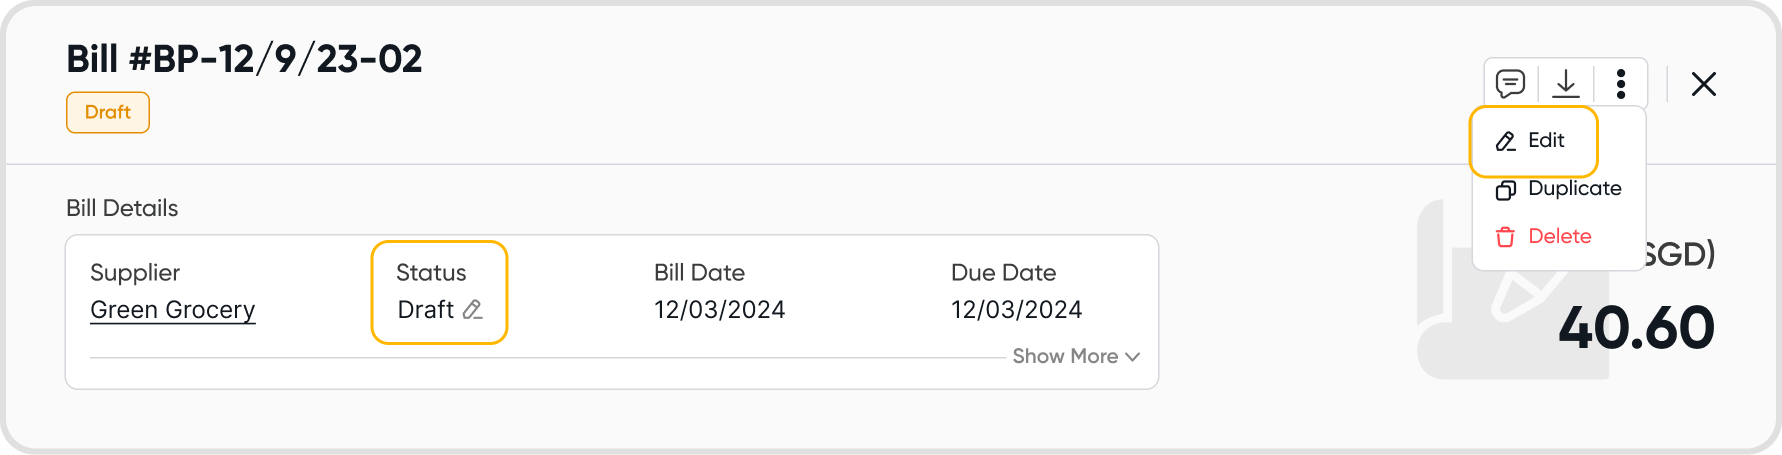
Task: Open the Green Grocery supplier link
Action: coord(172,310)
